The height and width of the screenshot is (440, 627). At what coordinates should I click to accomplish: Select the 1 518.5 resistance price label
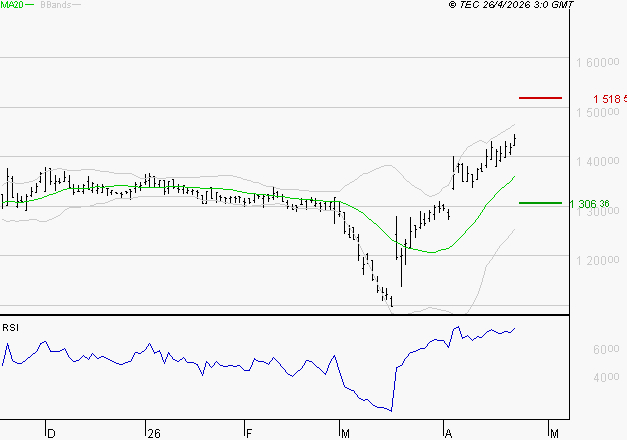pos(608,99)
